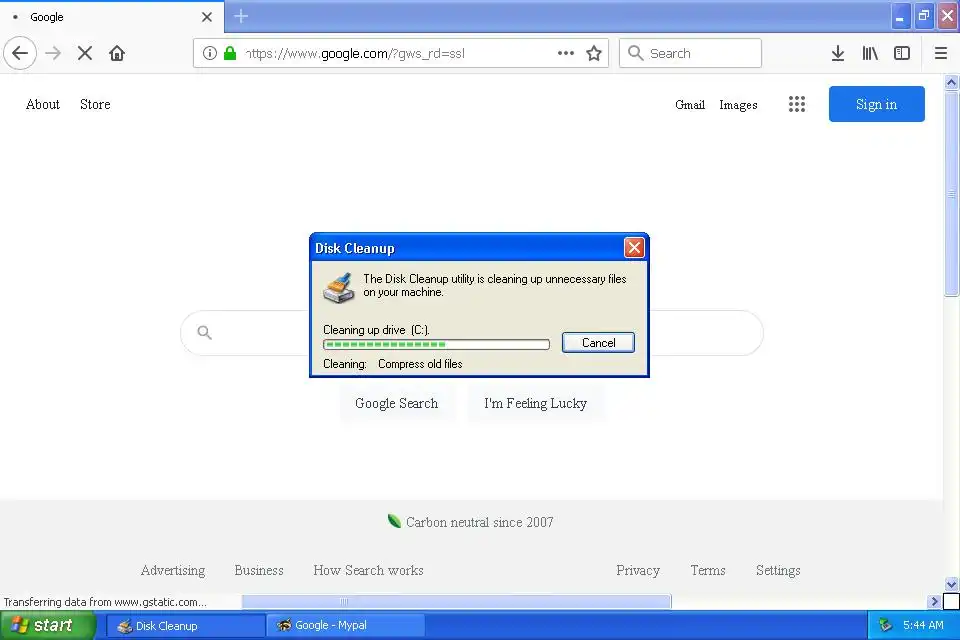960x640 pixels.
Task: Open a new tab with plus button
Action: (241, 17)
